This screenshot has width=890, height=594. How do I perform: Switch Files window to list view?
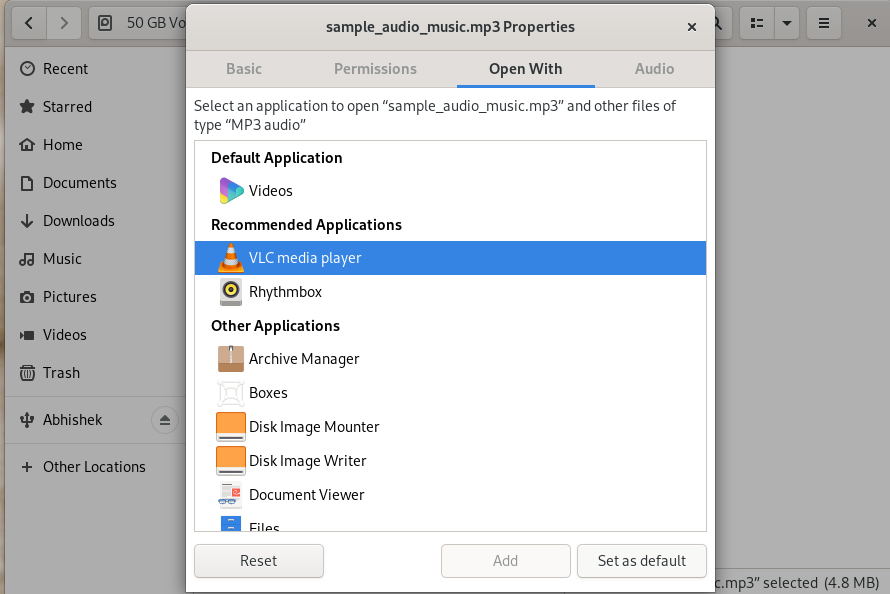(x=757, y=23)
